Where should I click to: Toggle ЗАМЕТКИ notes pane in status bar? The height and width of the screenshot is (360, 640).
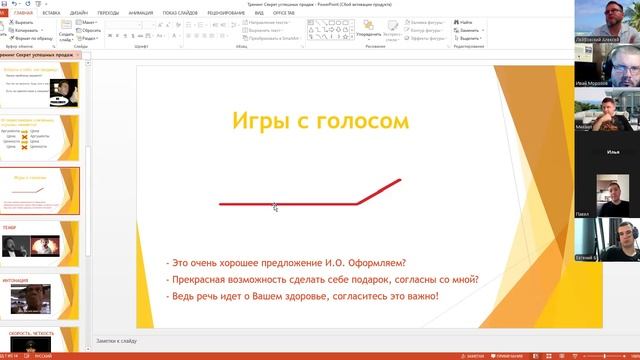click(x=472, y=356)
